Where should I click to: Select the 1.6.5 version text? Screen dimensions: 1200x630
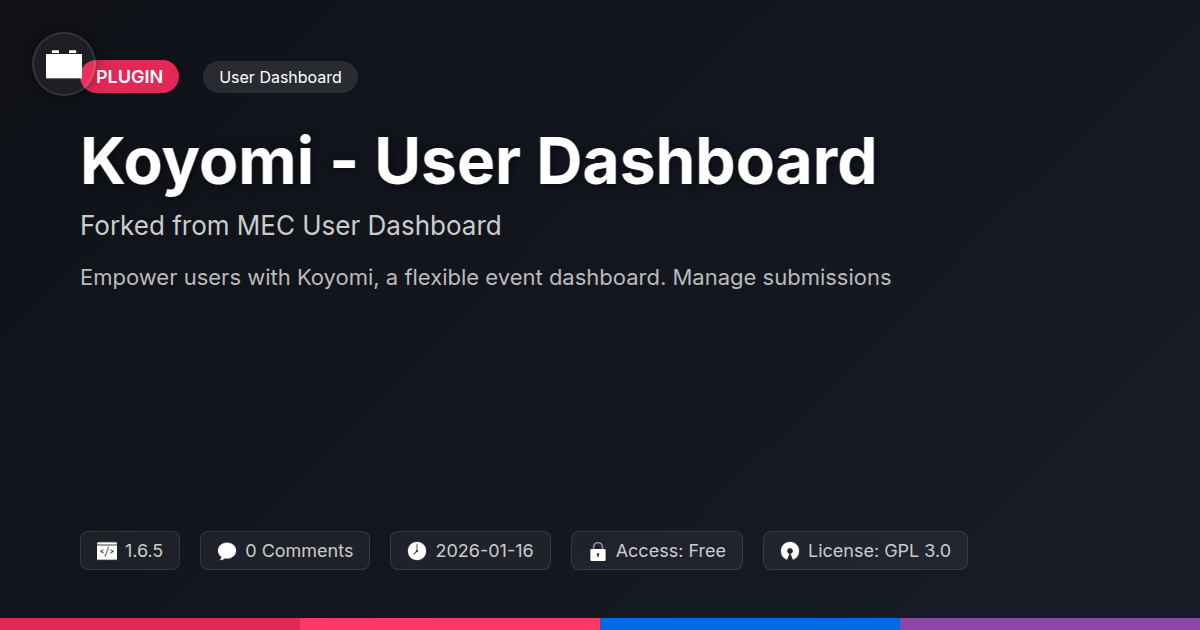(144, 551)
